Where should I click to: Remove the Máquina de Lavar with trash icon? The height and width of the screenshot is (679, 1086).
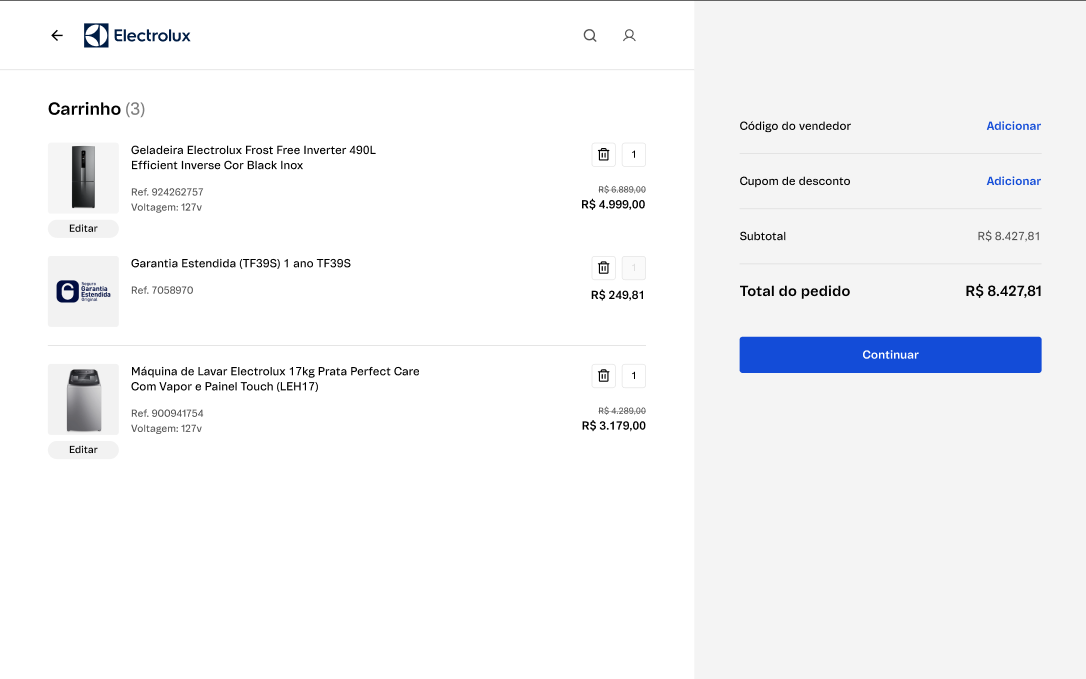click(x=603, y=375)
